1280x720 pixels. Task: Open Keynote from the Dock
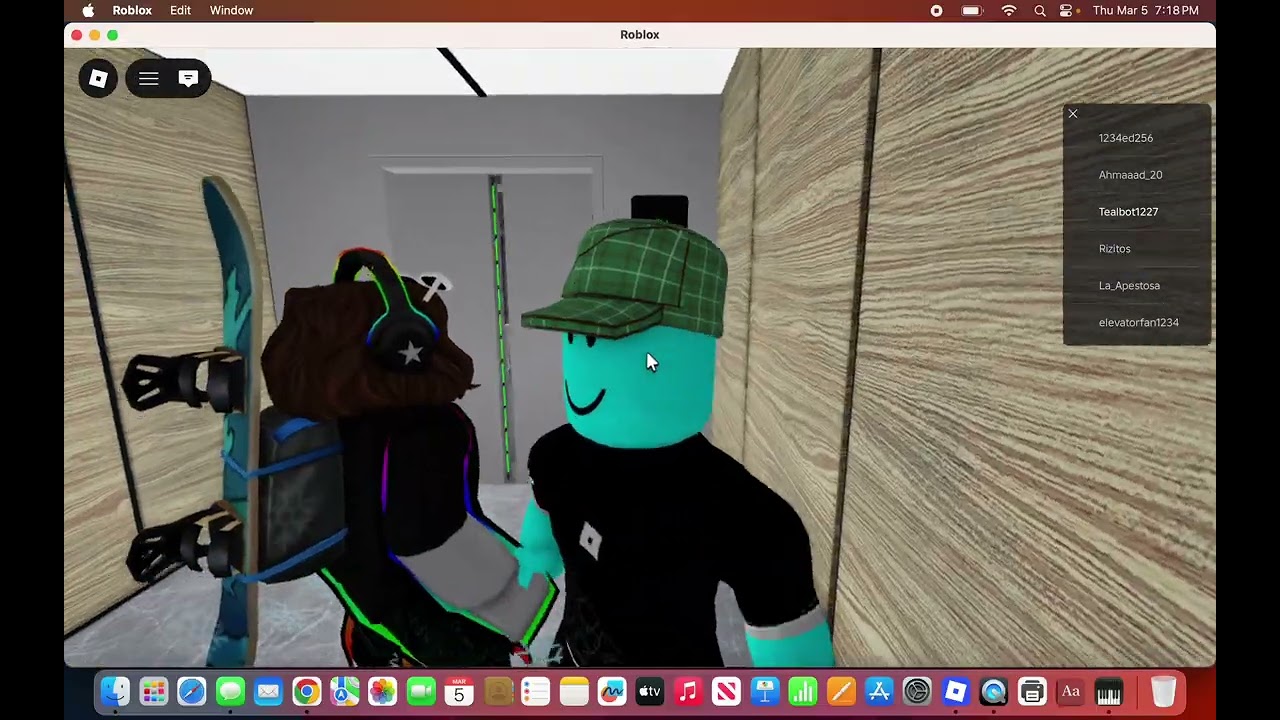point(765,691)
